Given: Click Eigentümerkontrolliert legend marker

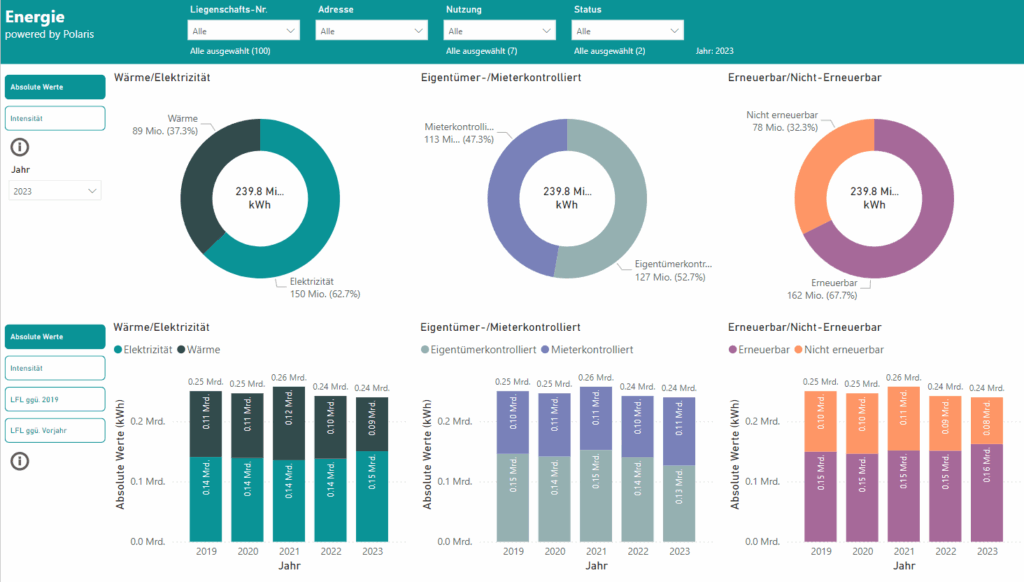Looking at the screenshot, I should (x=426, y=350).
